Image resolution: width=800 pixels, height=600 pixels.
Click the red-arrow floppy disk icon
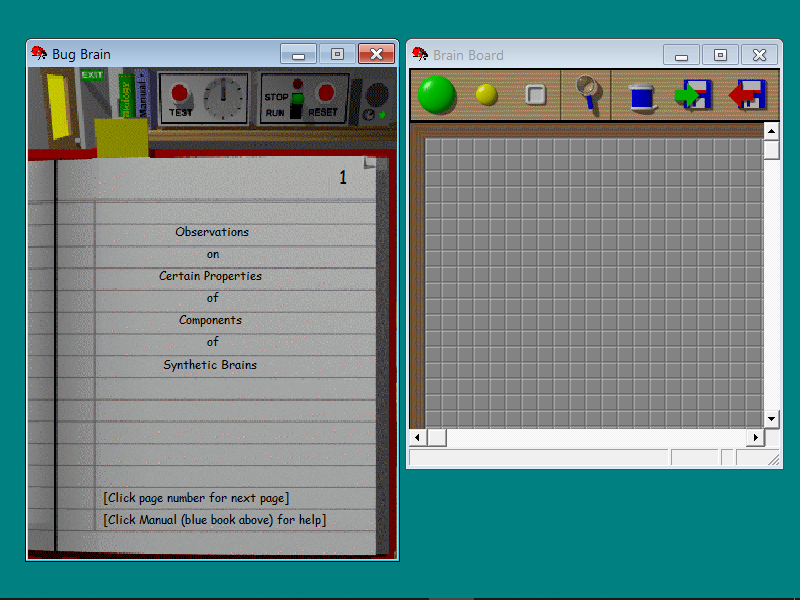click(x=747, y=94)
